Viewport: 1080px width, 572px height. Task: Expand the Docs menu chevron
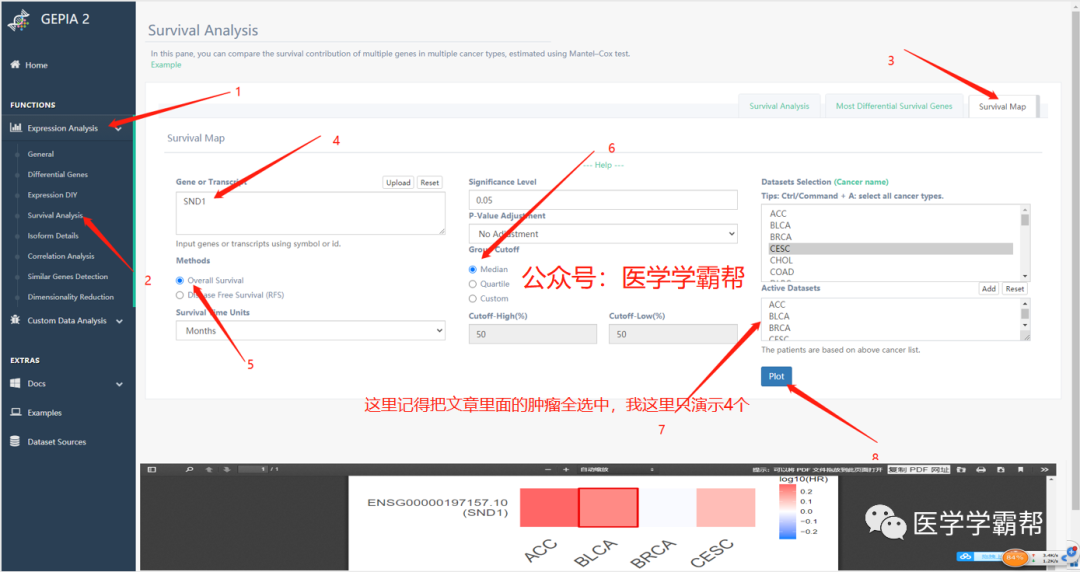point(119,384)
